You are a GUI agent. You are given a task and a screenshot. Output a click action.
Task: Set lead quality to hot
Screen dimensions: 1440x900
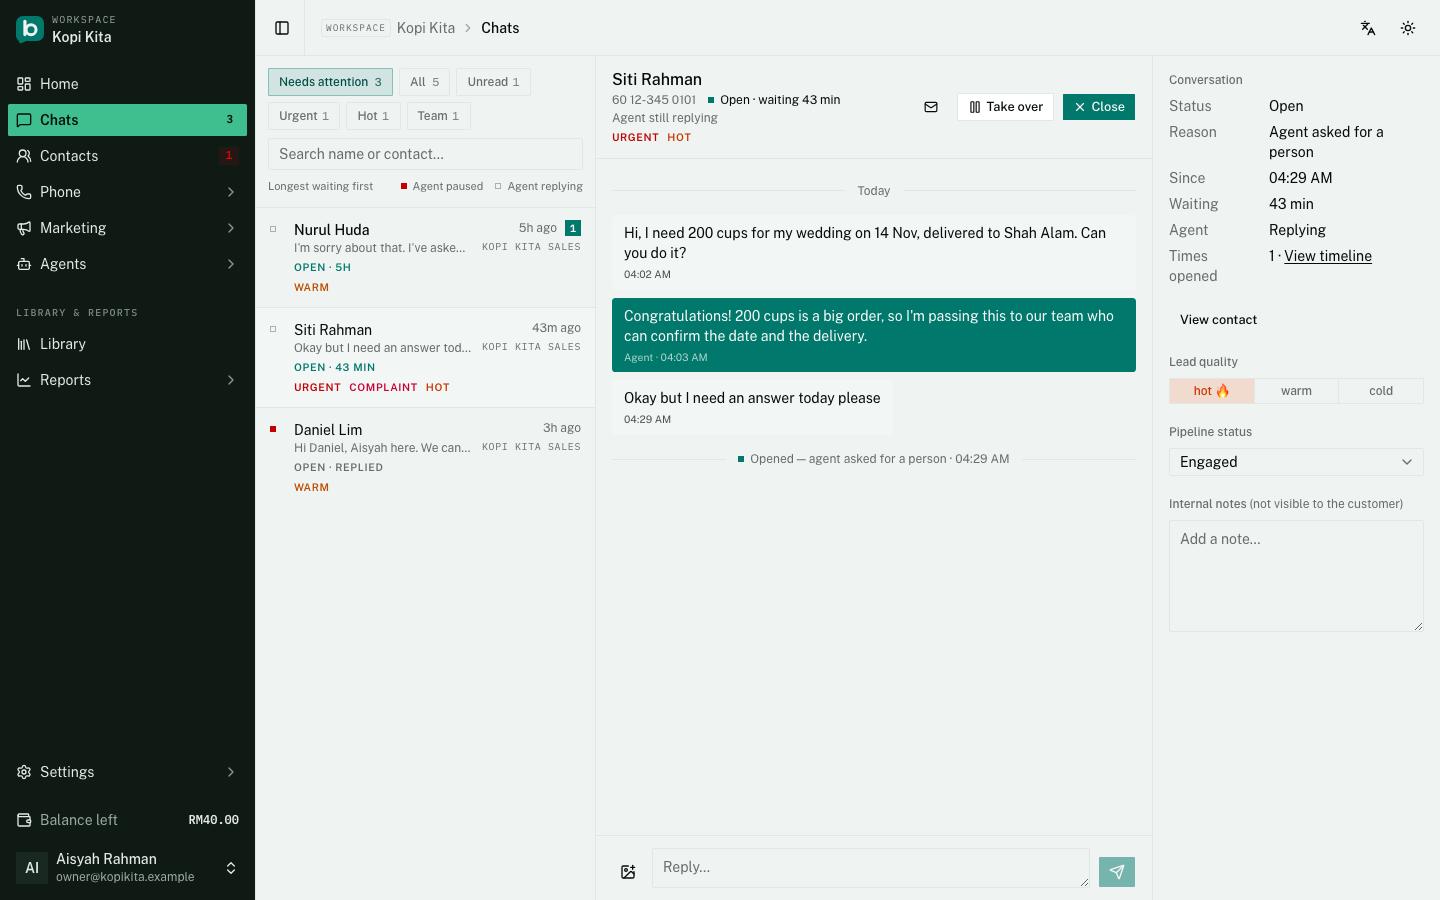tap(1212, 391)
